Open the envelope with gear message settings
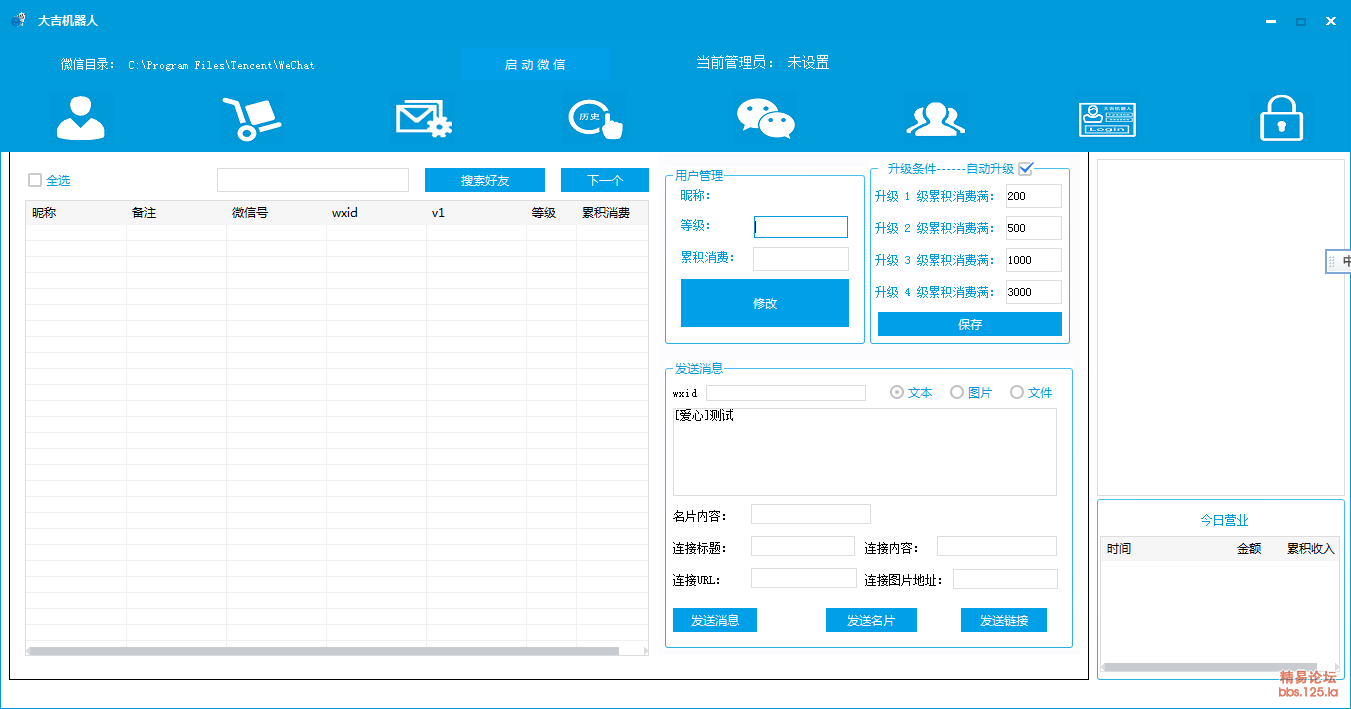Screen dimensions: 1351x709 (424, 118)
